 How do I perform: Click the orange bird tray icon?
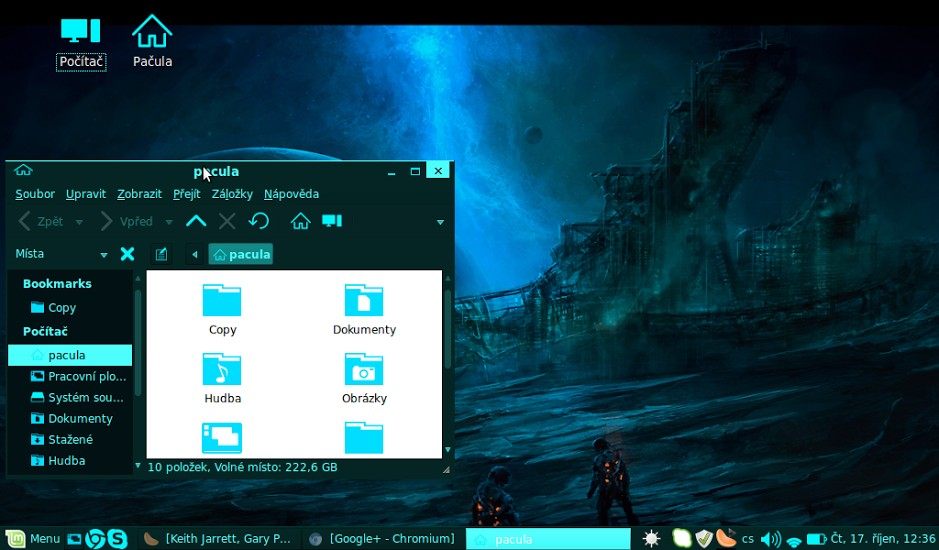pos(726,538)
